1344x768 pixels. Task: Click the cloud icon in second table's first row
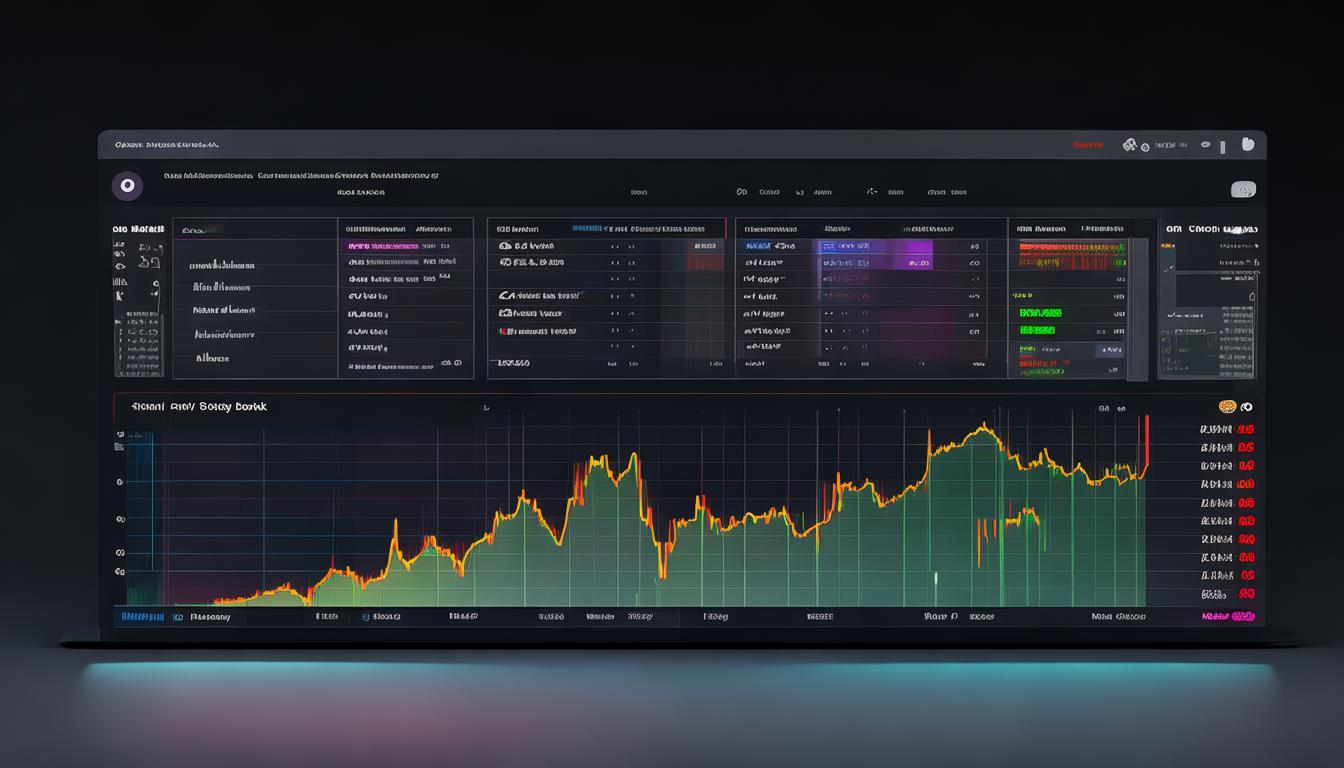click(505, 245)
